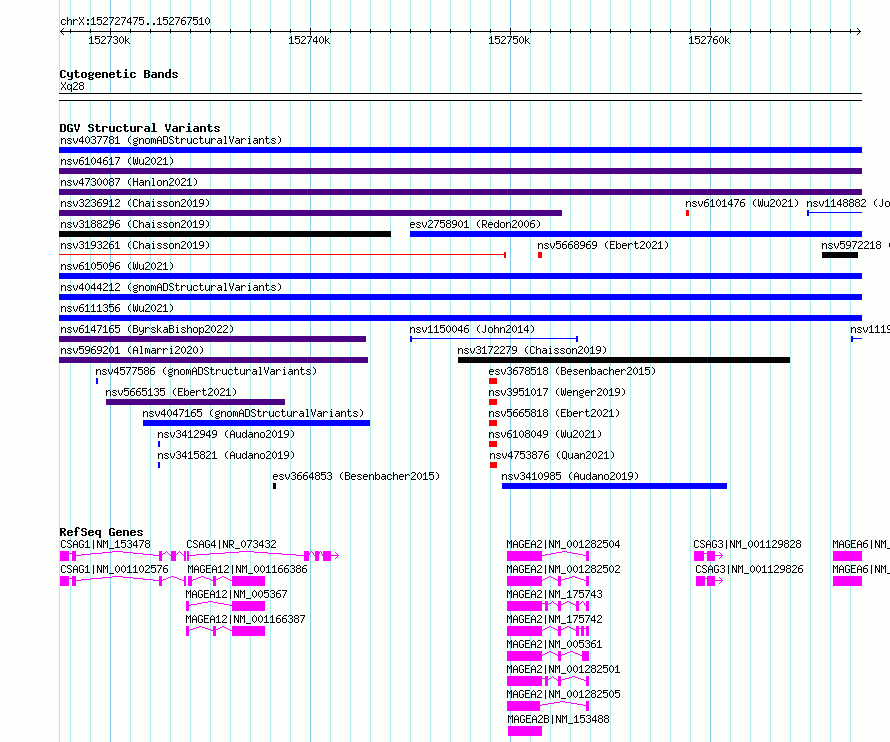
Task: Click the 152760k ruler tick label
Action: tap(710, 40)
